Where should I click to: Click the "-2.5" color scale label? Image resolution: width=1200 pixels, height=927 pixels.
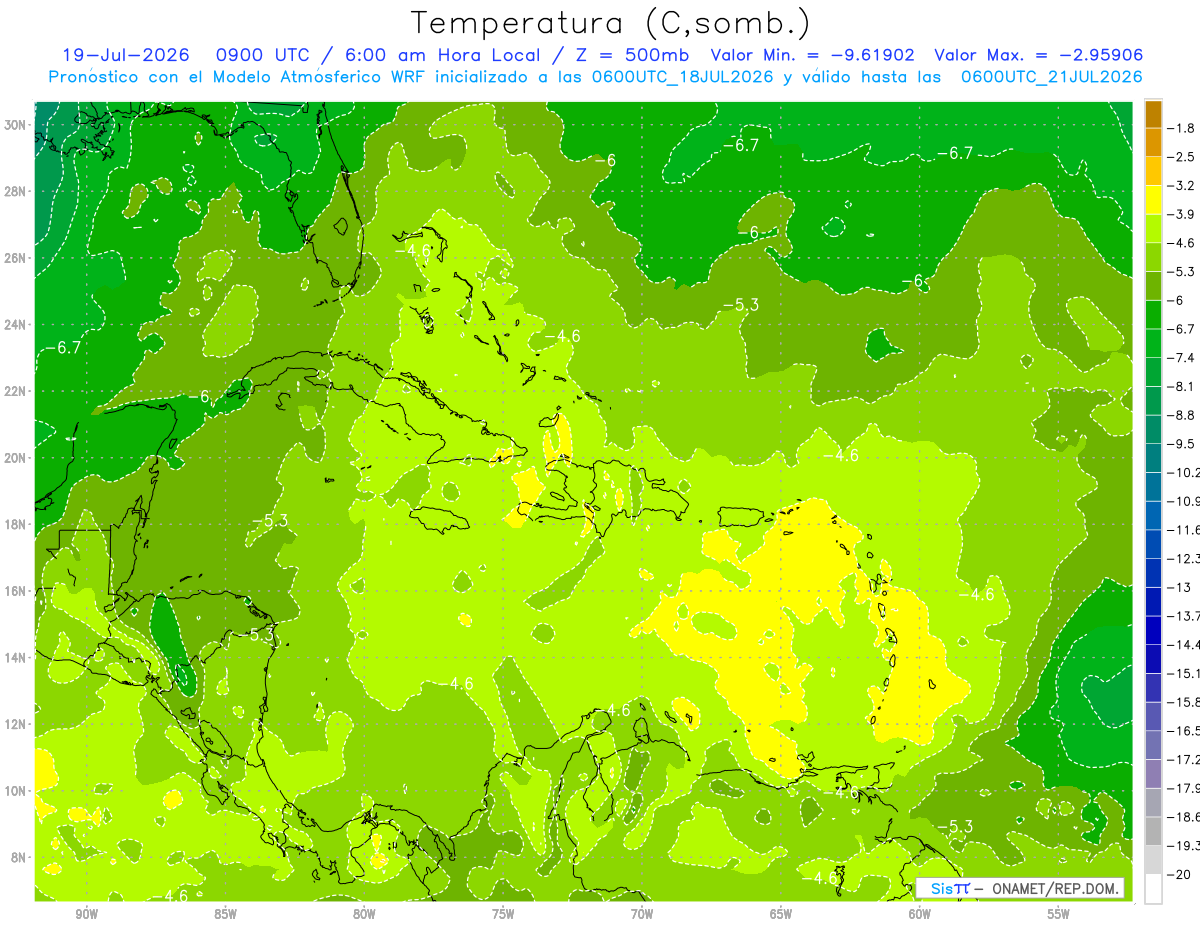(1182, 157)
